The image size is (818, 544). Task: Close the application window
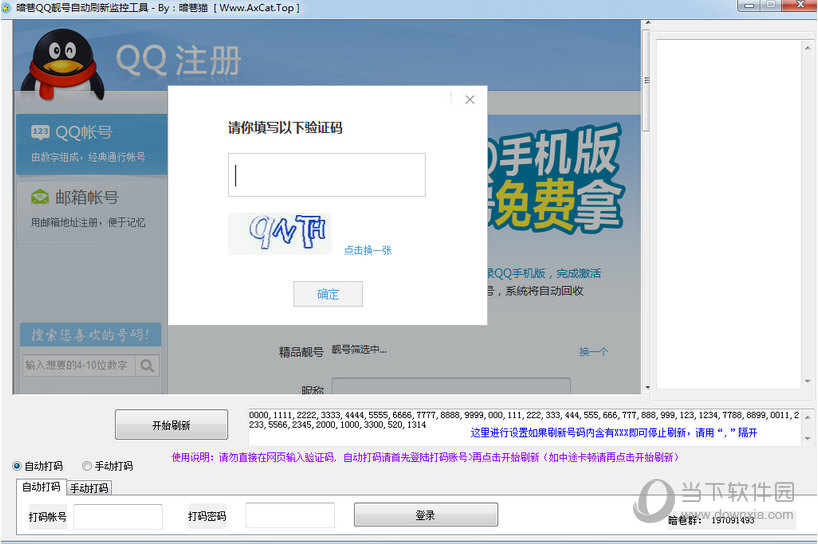800,5
